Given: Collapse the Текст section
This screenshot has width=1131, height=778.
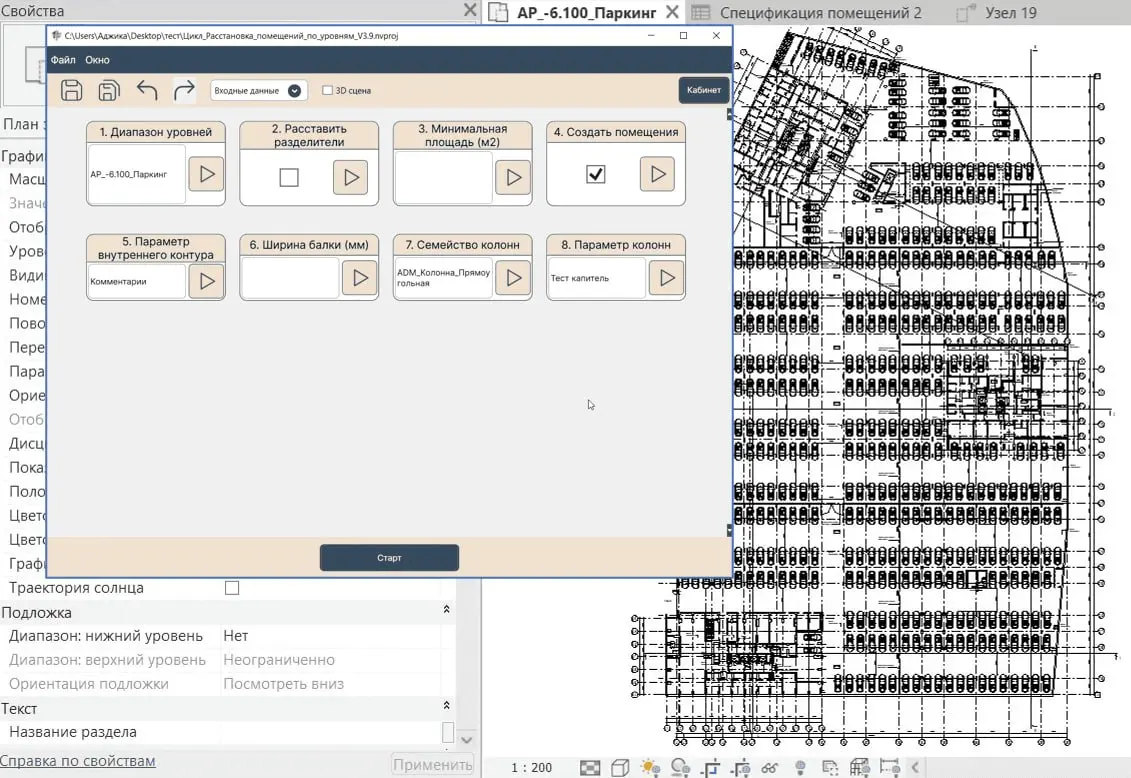Looking at the screenshot, I should (446, 706).
